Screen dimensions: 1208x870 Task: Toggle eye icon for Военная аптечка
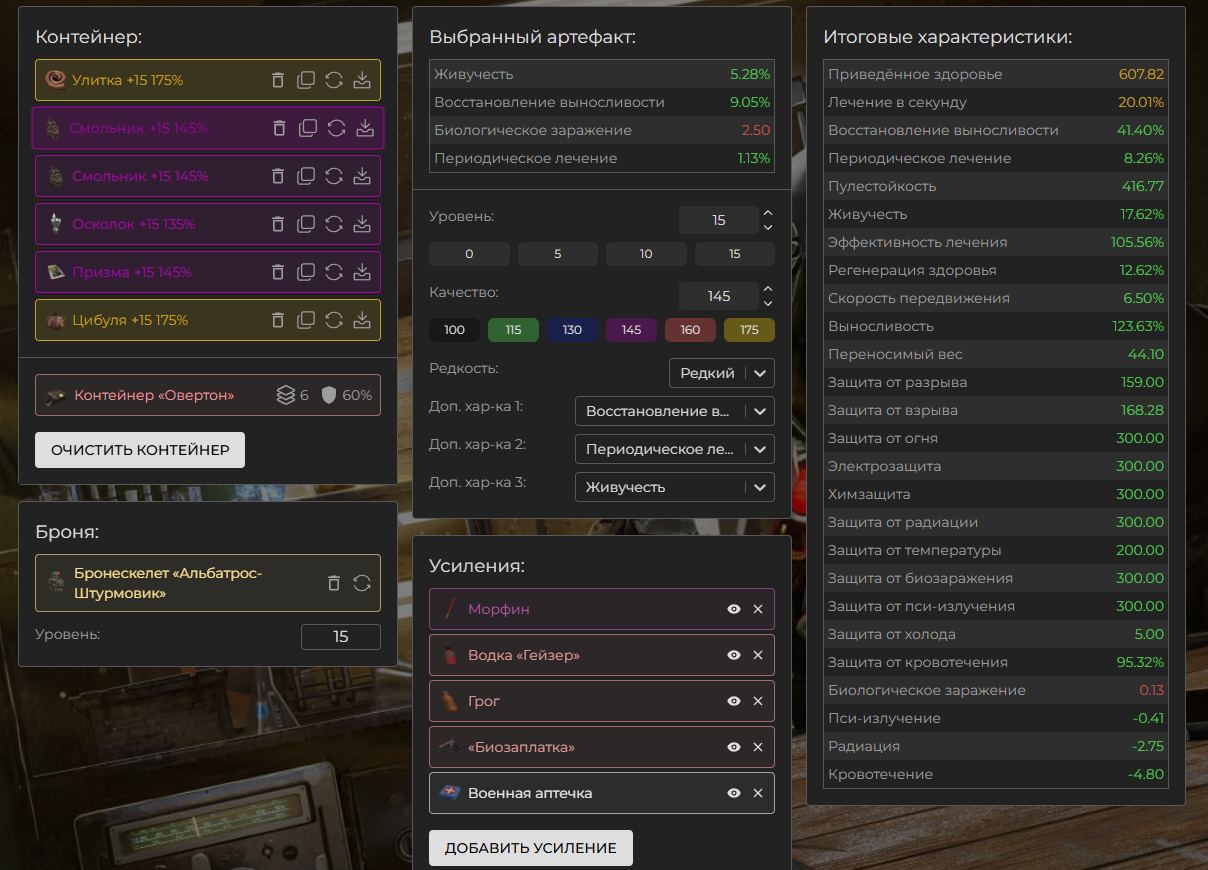734,793
